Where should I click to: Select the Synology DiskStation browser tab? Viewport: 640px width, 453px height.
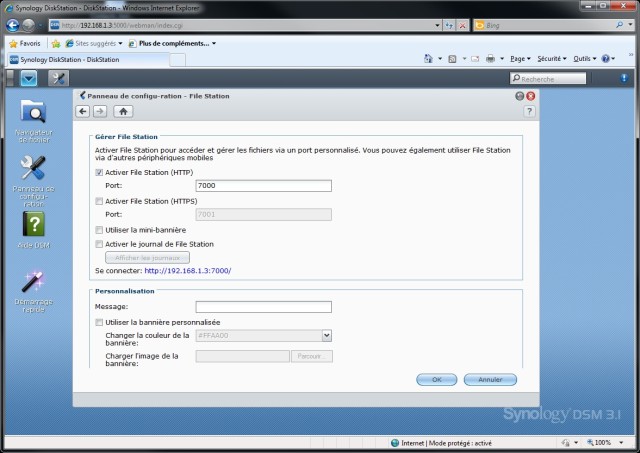click(x=88, y=60)
